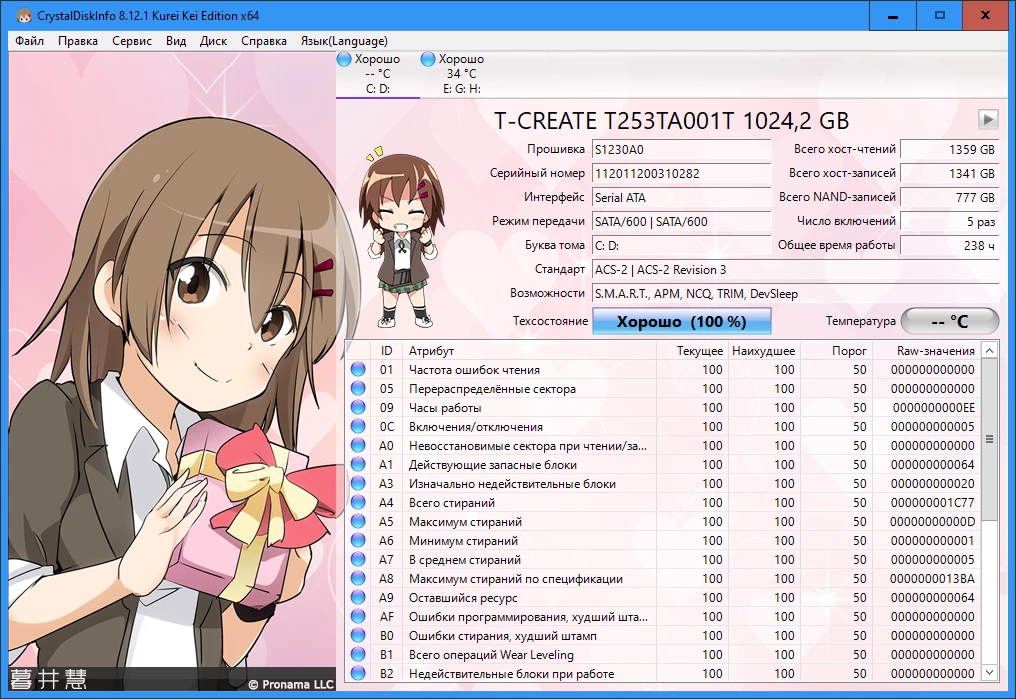The height and width of the screenshot is (699, 1016).
Task: Select the Всего стираний attribute row
Action: click(x=664, y=502)
